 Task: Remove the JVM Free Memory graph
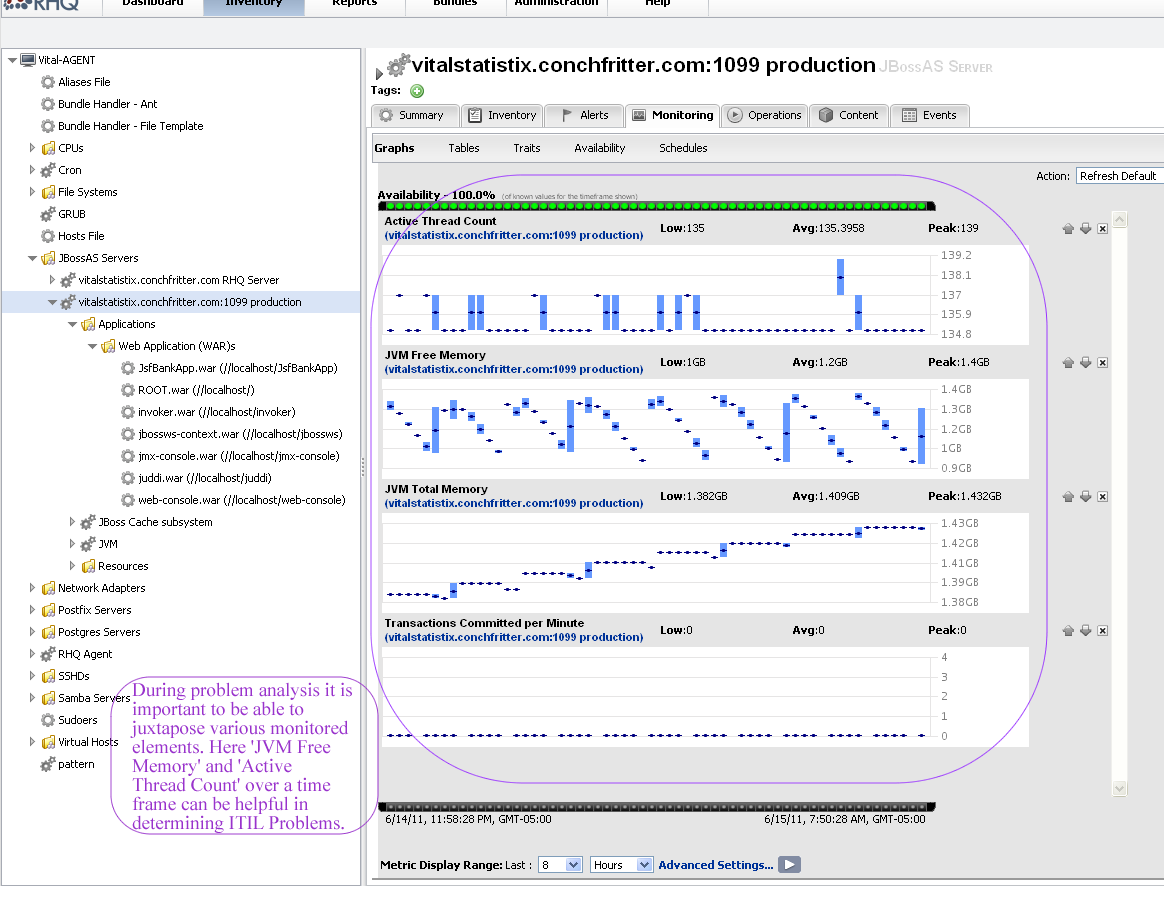pyautogui.click(x=1102, y=362)
